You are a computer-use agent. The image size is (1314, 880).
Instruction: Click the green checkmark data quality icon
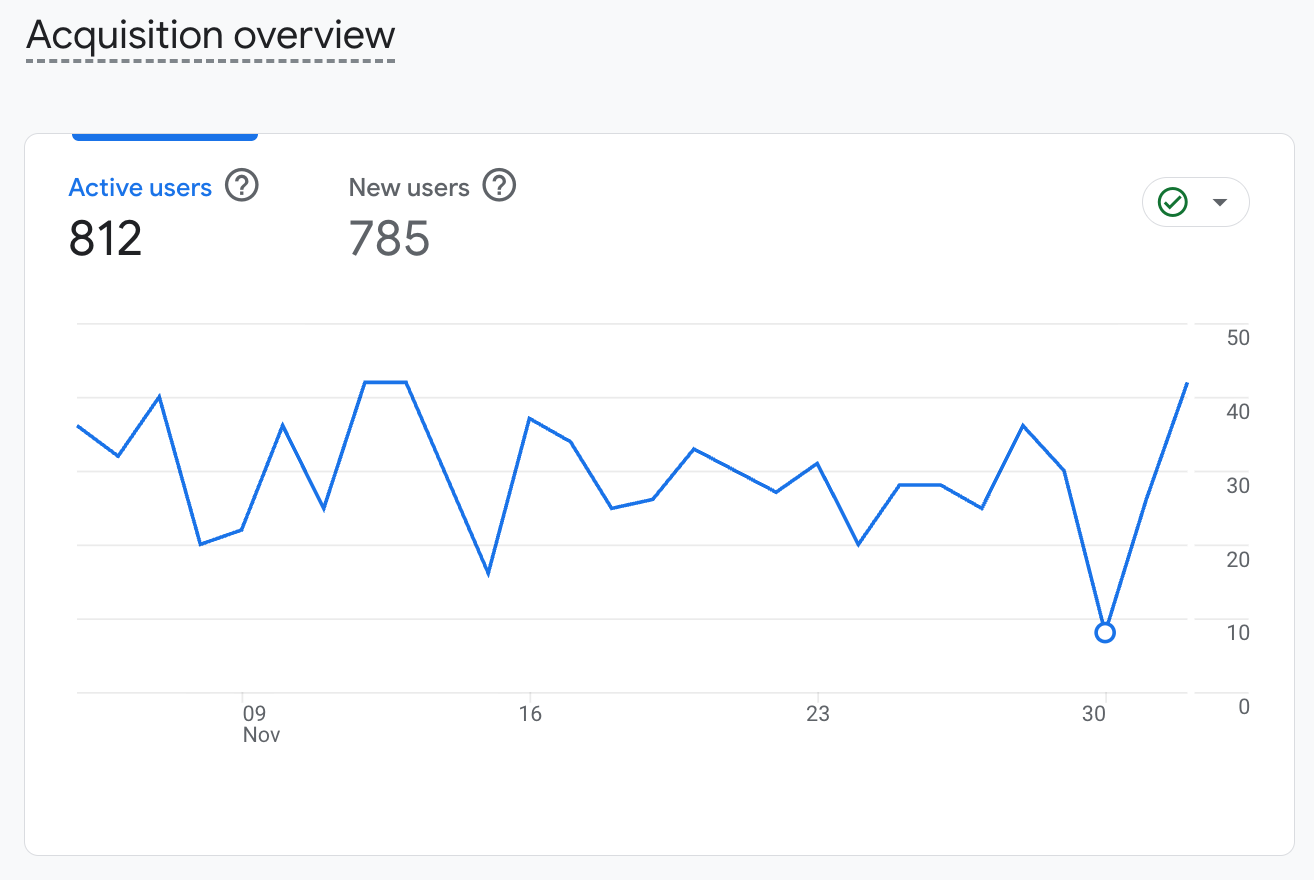[1172, 202]
